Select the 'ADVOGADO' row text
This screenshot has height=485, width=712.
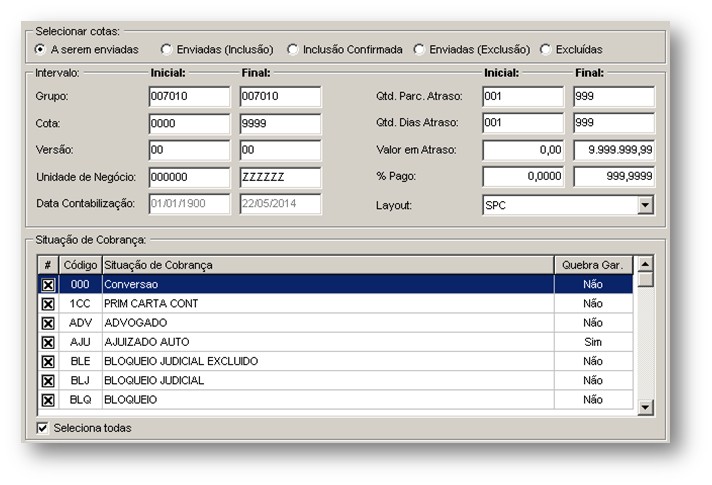(135, 322)
